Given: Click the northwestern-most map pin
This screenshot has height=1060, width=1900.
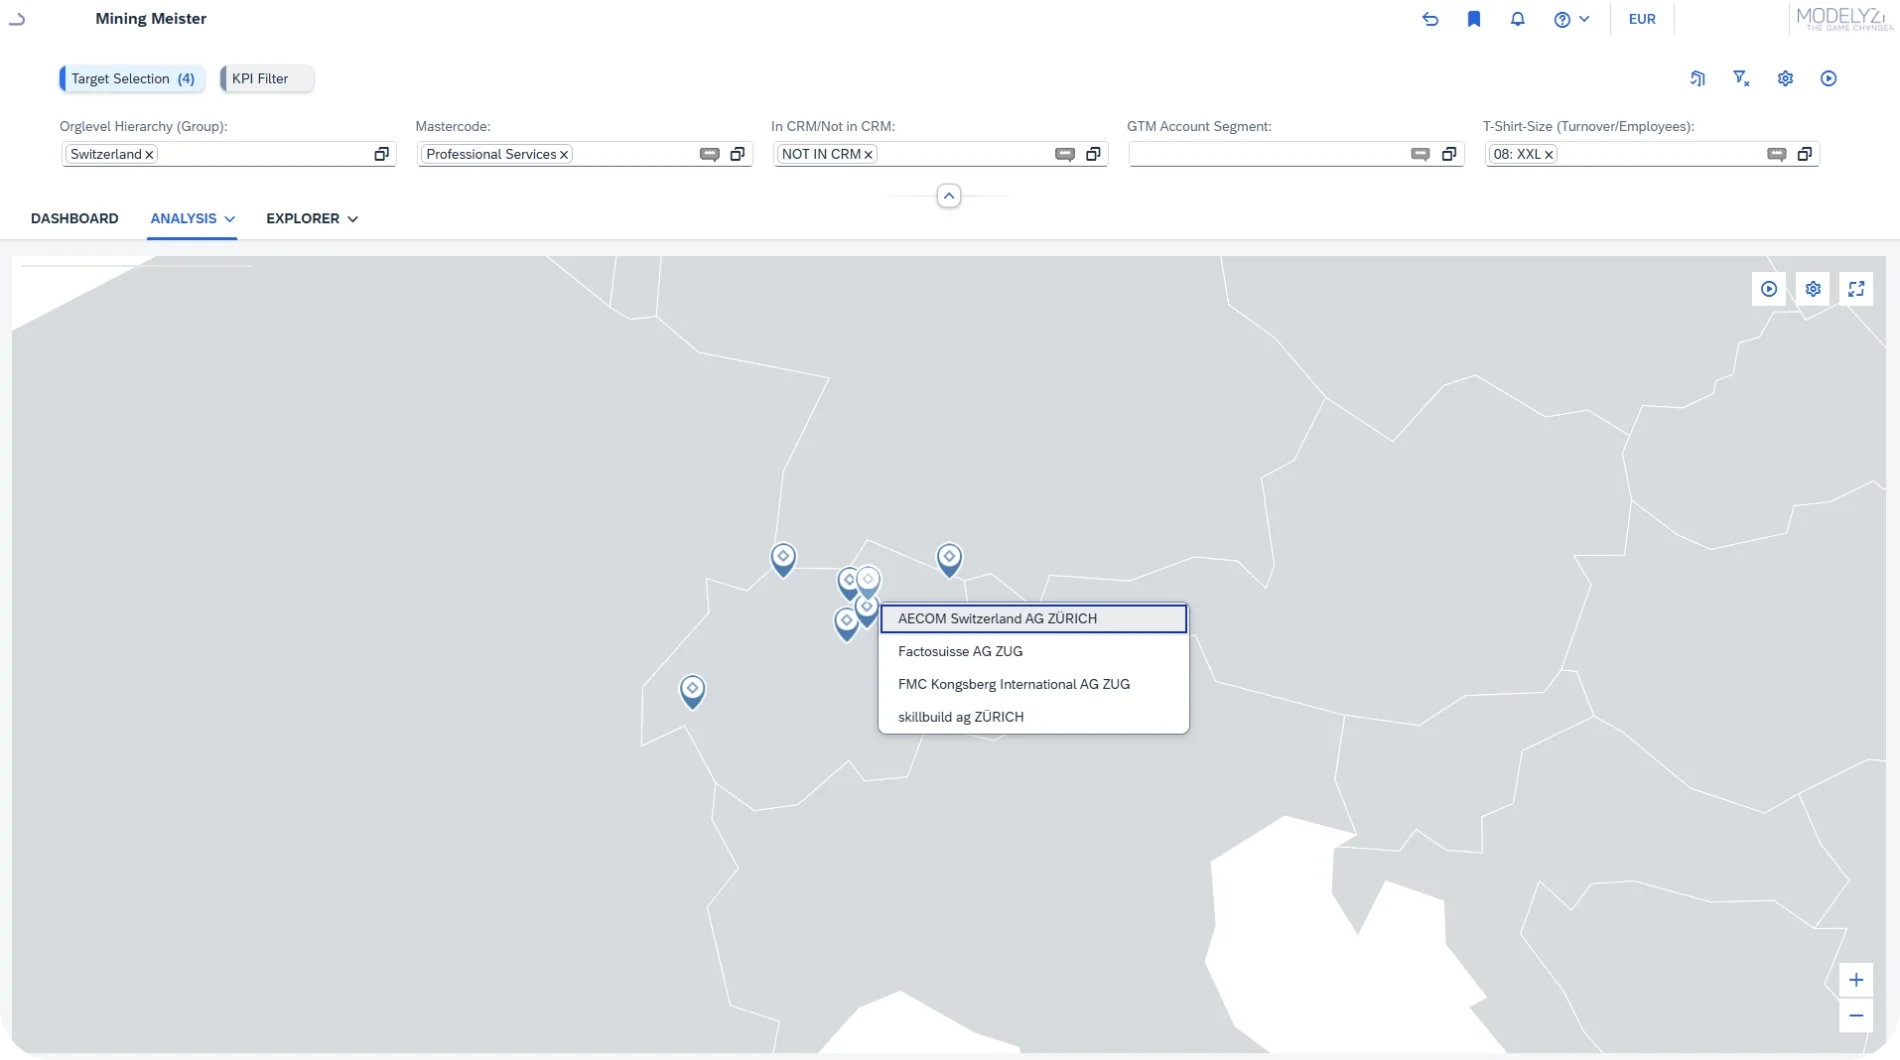Looking at the screenshot, I should (x=783, y=559).
